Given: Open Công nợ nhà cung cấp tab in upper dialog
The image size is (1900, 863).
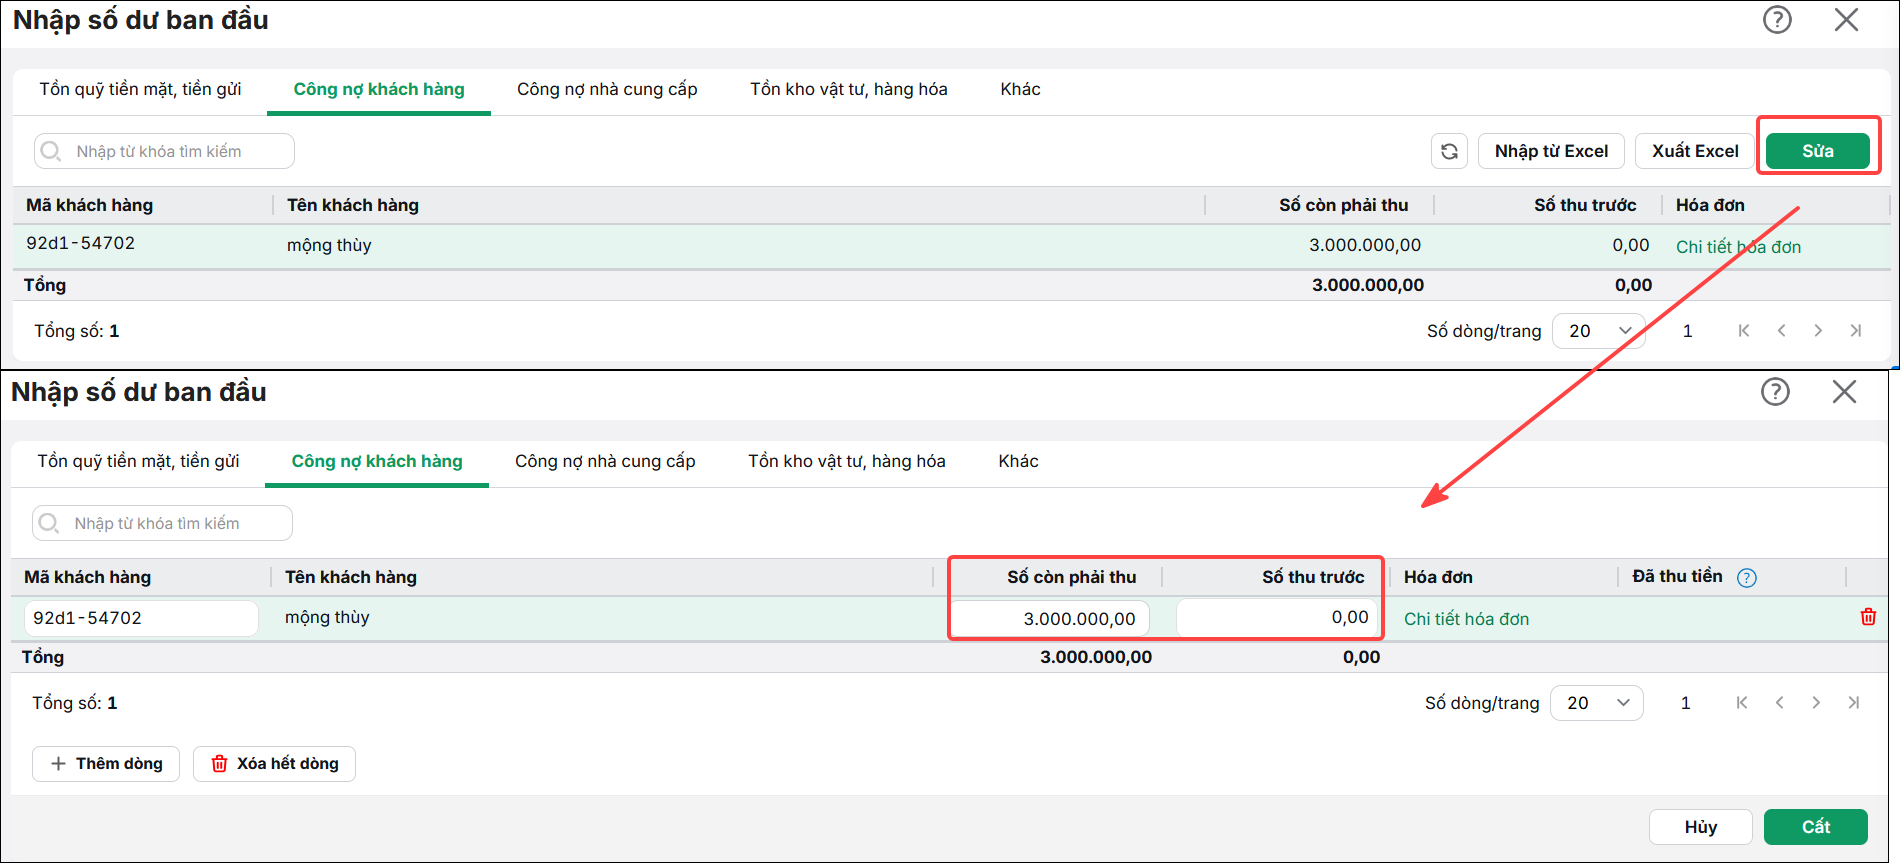Looking at the screenshot, I should click(607, 89).
